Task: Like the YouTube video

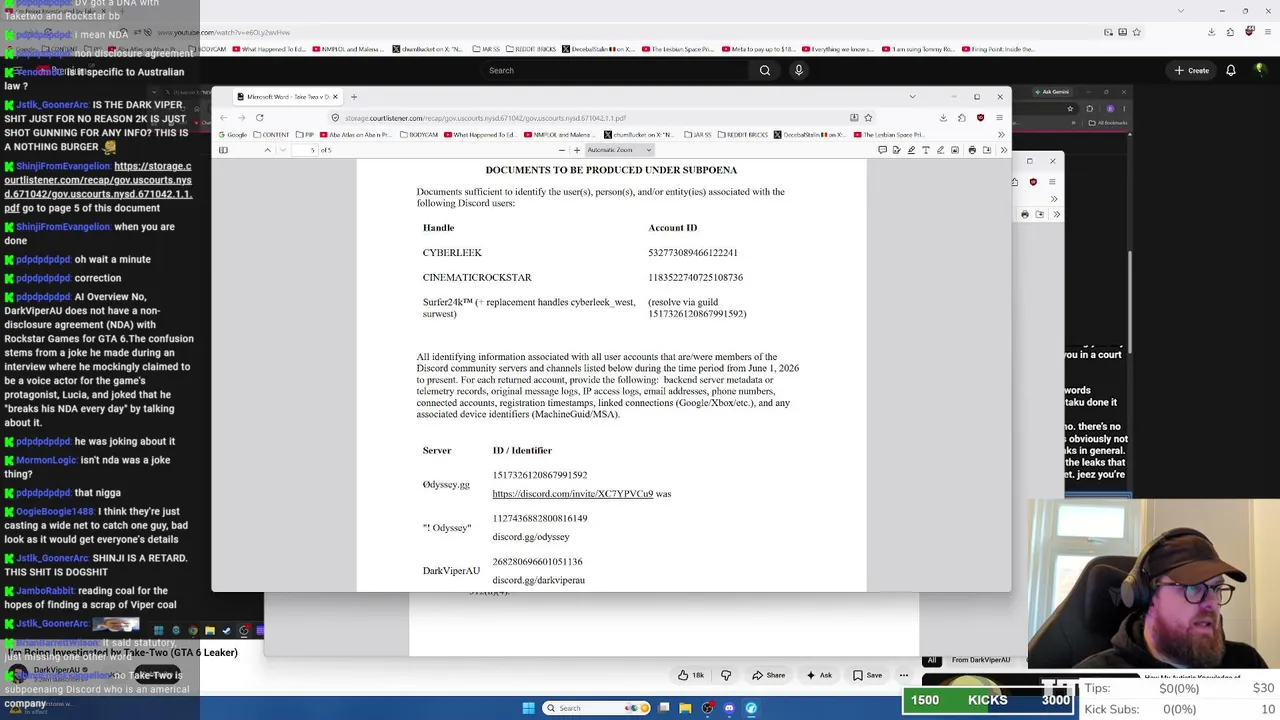Action: pyautogui.click(x=691, y=675)
